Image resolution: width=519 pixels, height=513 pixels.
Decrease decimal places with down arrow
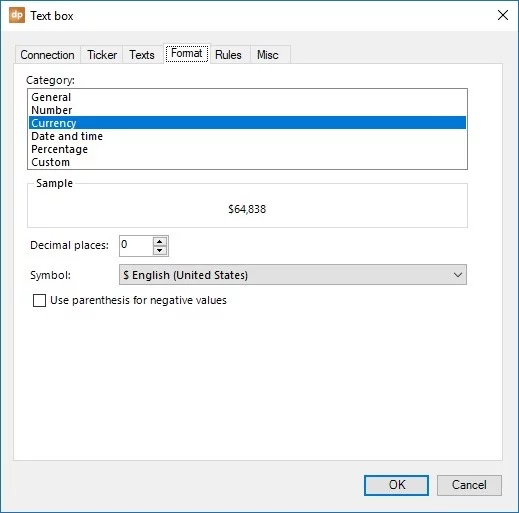(x=160, y=250)
